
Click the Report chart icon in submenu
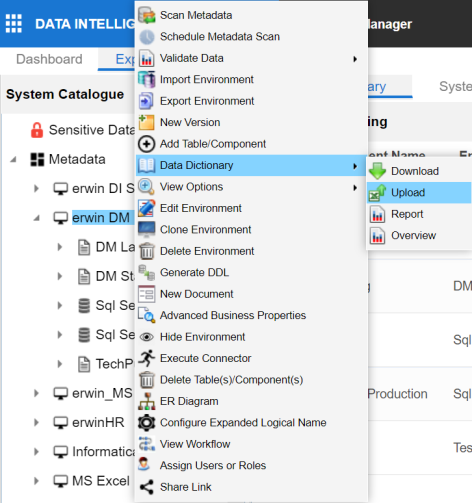click(377, 214)
